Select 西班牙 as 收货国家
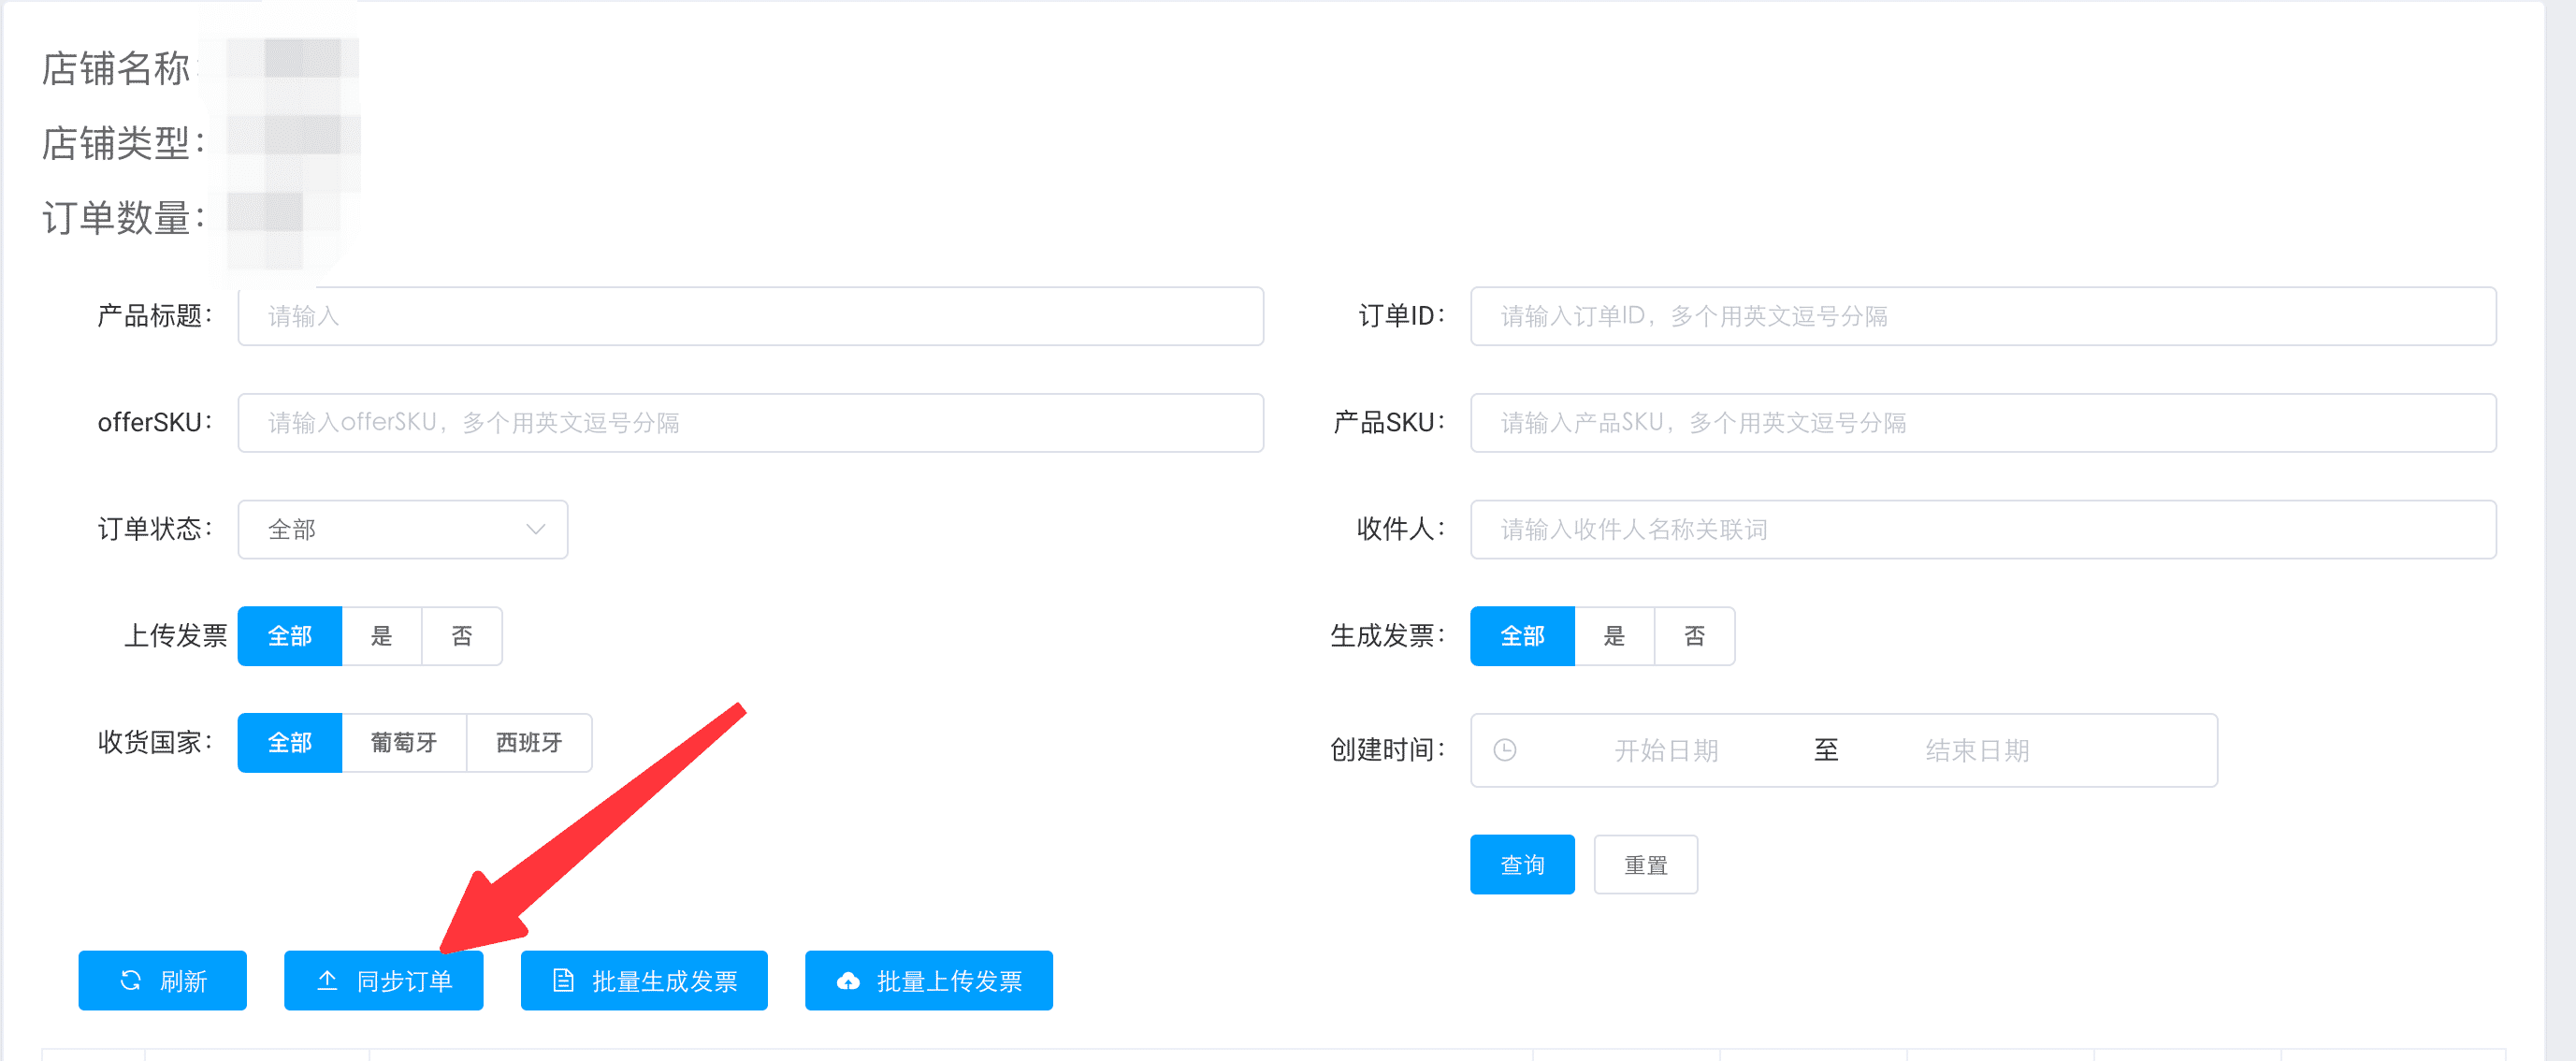Screen dimensions: 2576x1061 pyautogui.click(x=529, y=743)
